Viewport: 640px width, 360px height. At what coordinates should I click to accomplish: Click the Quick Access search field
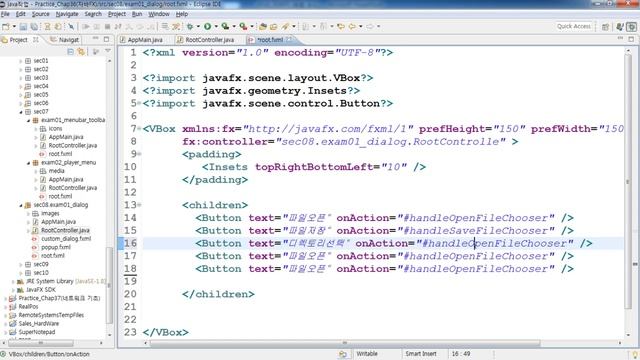(574, 26)
